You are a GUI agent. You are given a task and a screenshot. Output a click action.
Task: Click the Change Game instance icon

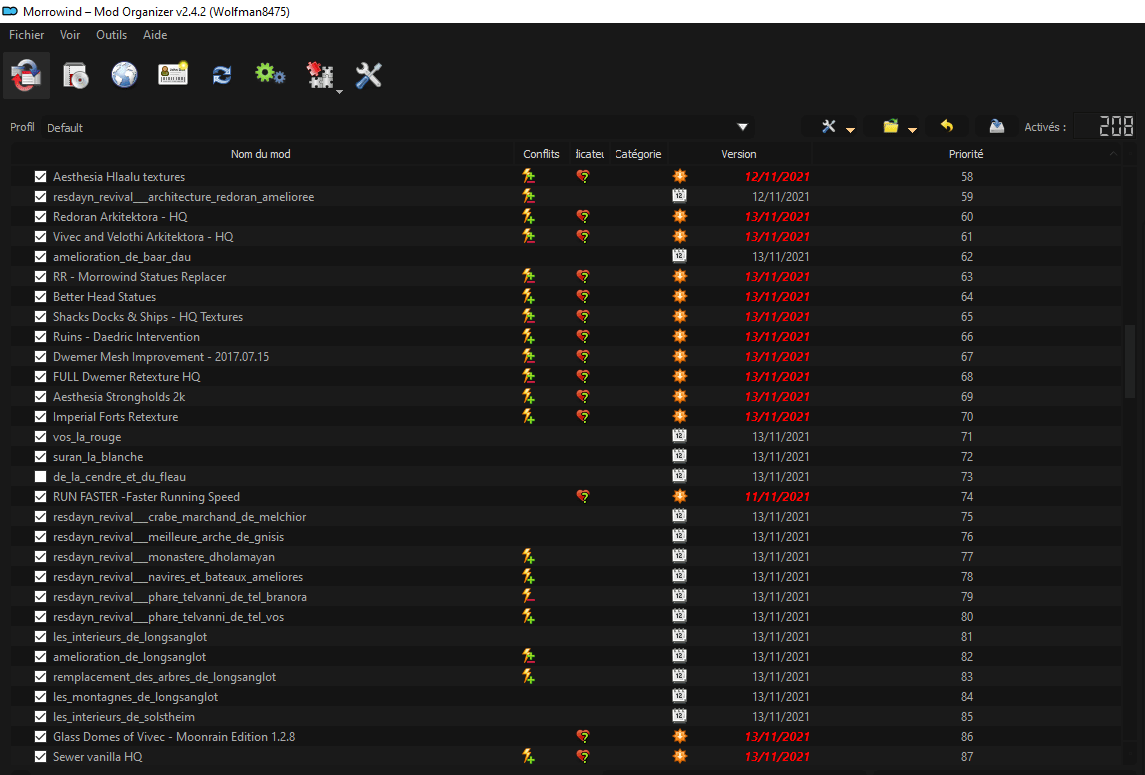click(x=26, y=75)
